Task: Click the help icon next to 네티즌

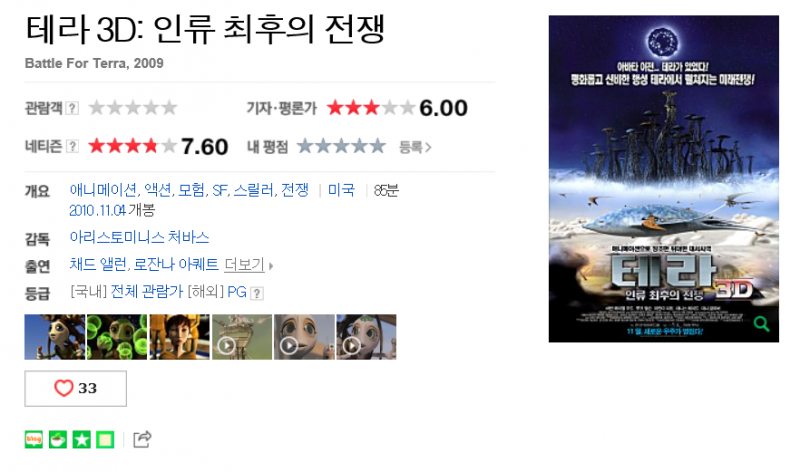Action: coord(72,146)
